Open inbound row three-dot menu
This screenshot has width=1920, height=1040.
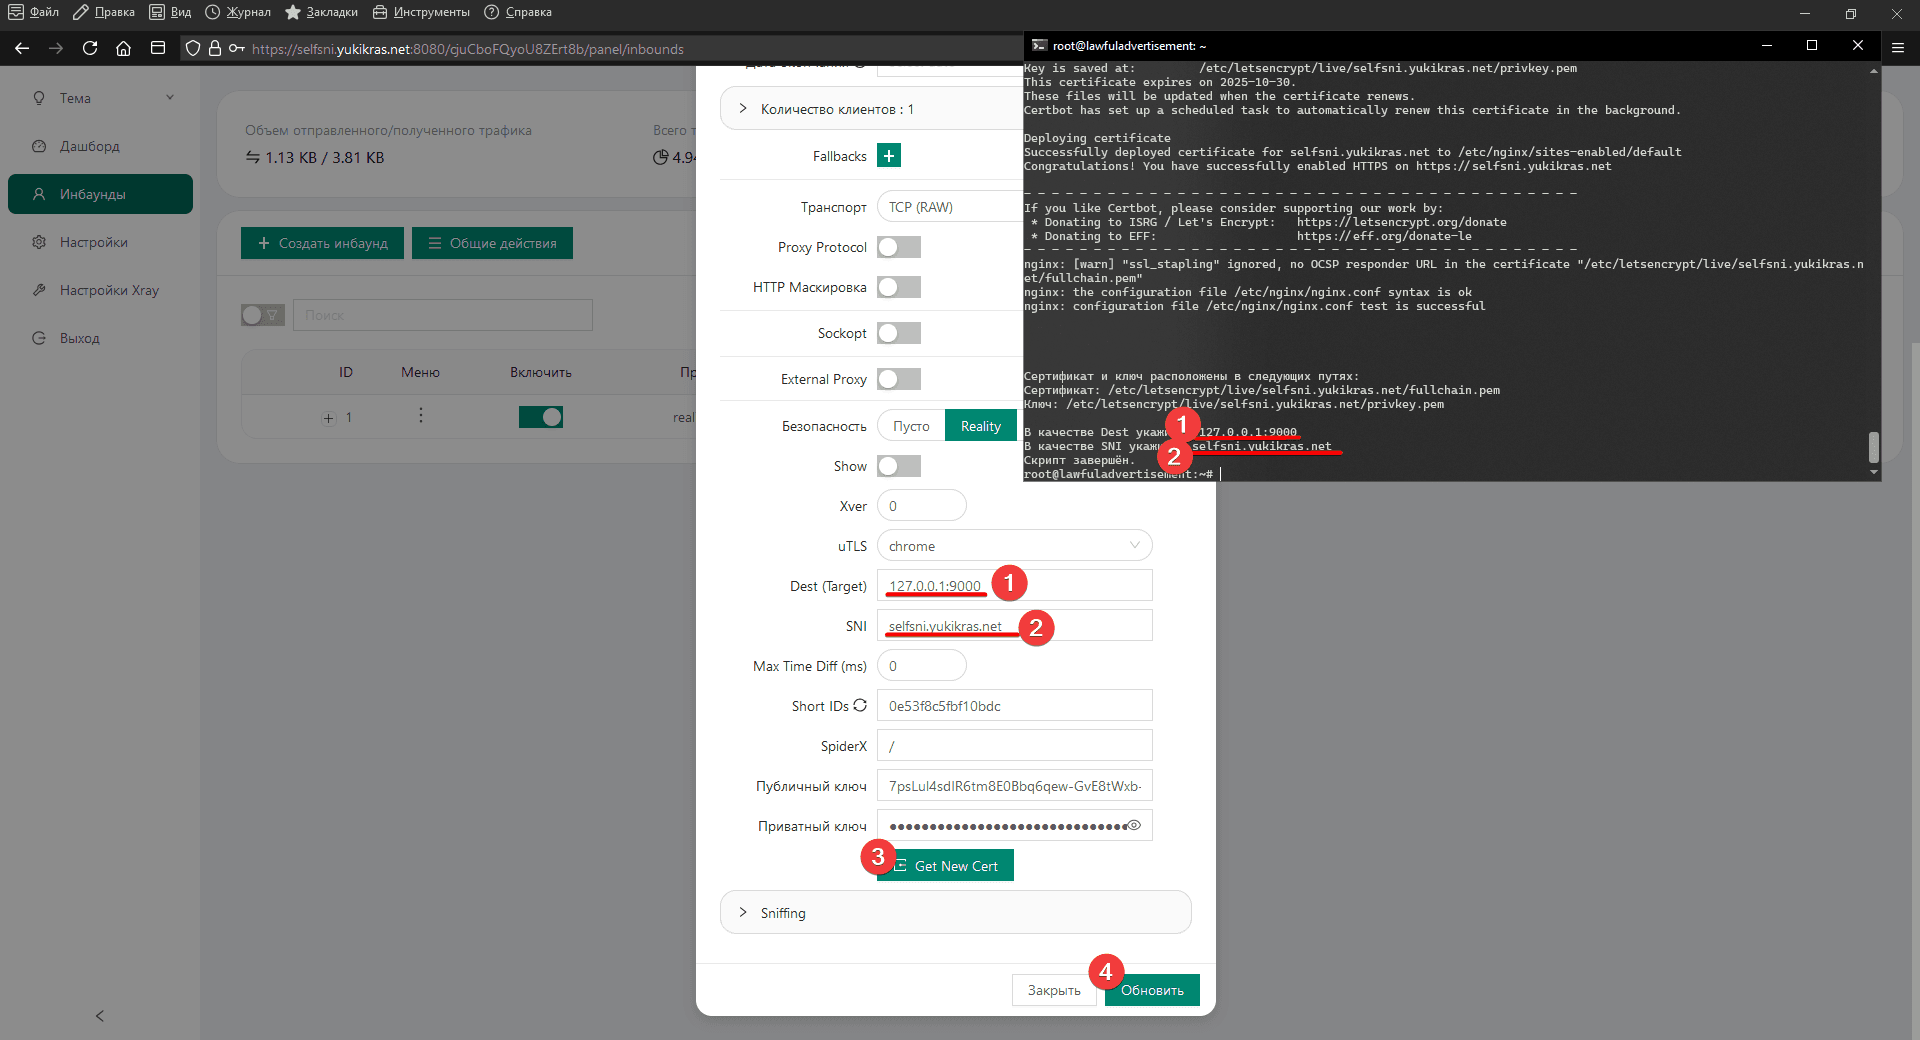coord(420,415)
